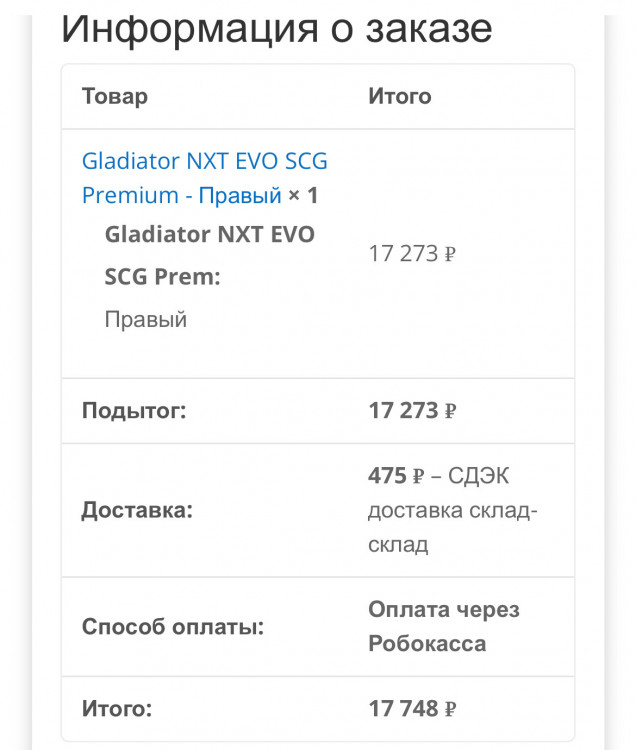The width and height of the screenshot is (636, 750).
Task: Click the 'Итого' column header at the top
Action: click(399, 97)
